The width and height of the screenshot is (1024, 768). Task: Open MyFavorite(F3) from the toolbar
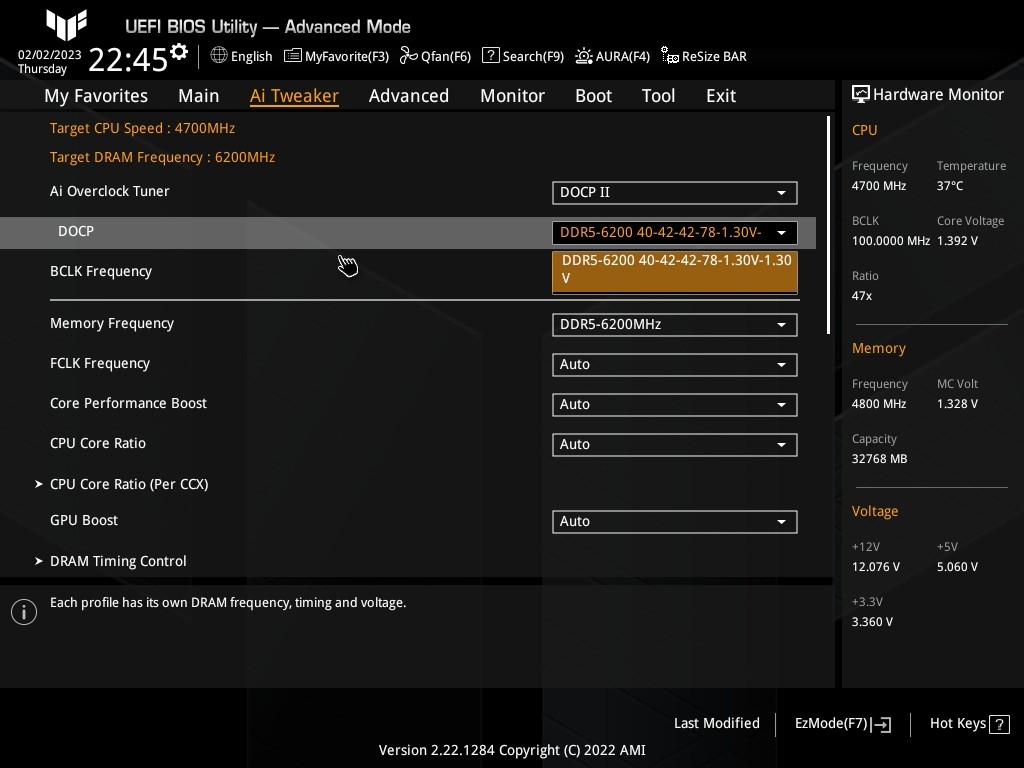[336, 56]
